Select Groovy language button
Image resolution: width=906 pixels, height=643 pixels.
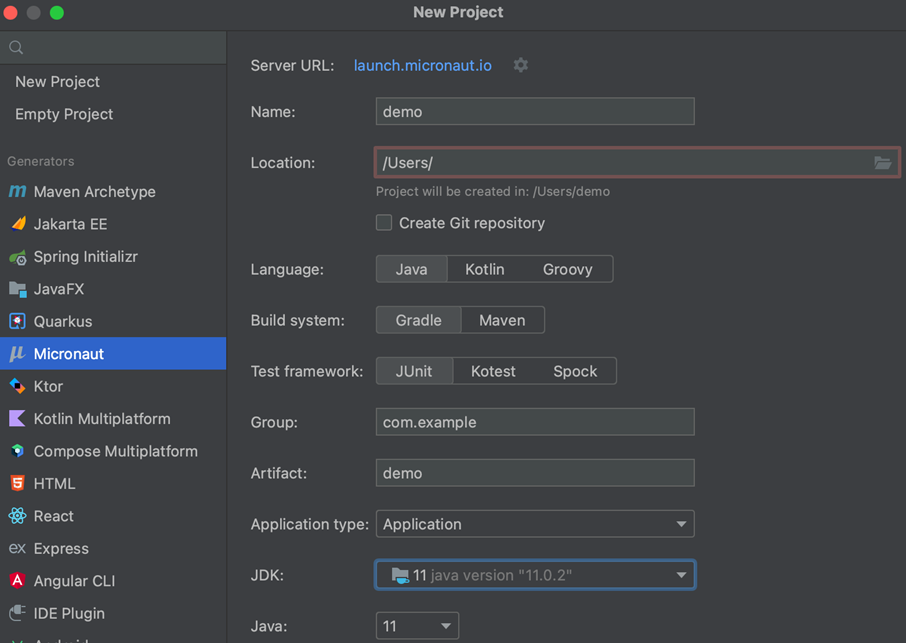click(568, 269)
